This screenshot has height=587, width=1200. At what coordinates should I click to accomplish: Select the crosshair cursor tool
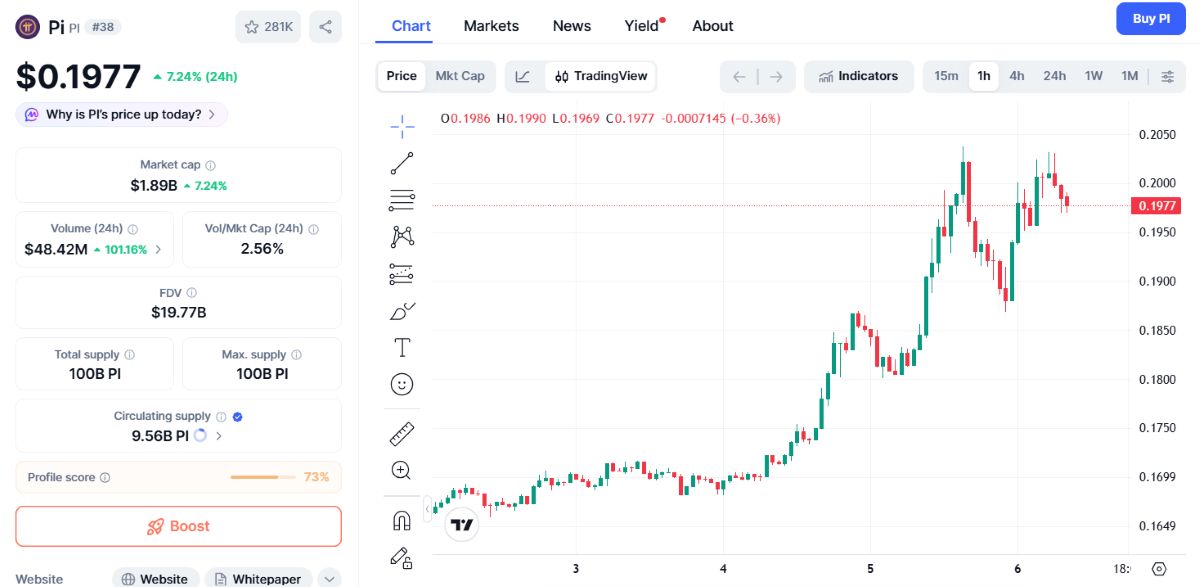(402, 125)
